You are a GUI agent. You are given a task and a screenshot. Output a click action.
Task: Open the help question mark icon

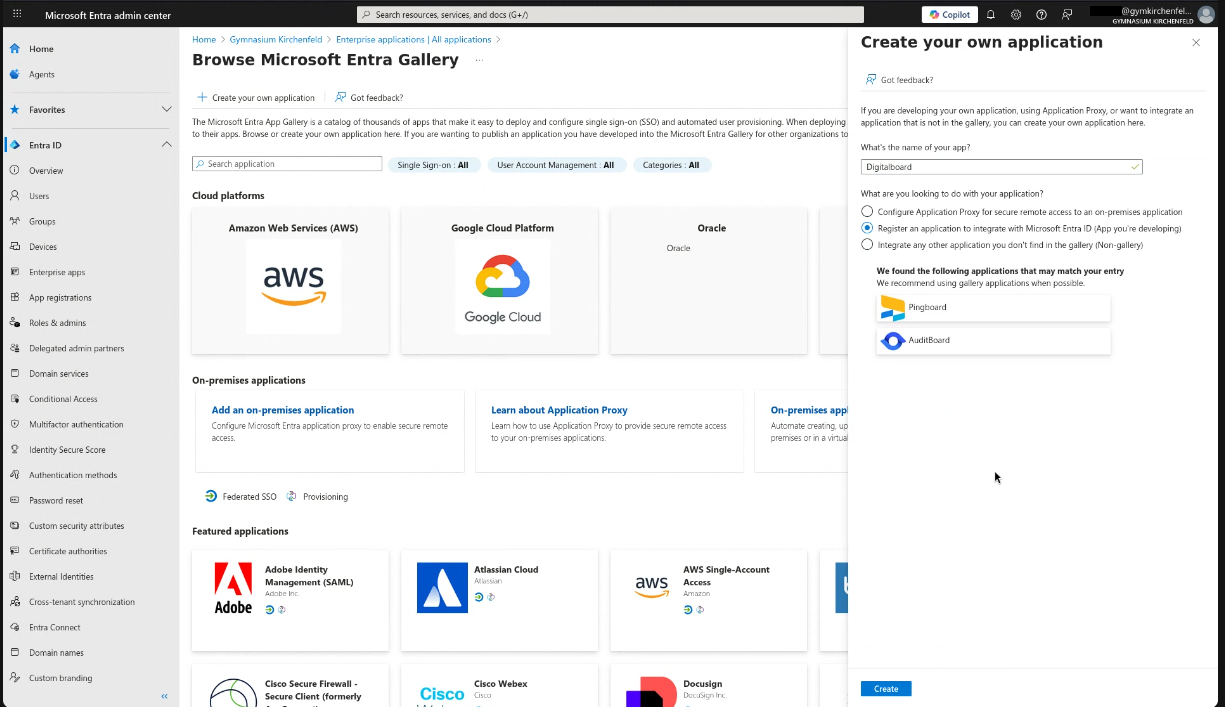click(x=1041, y=14)
